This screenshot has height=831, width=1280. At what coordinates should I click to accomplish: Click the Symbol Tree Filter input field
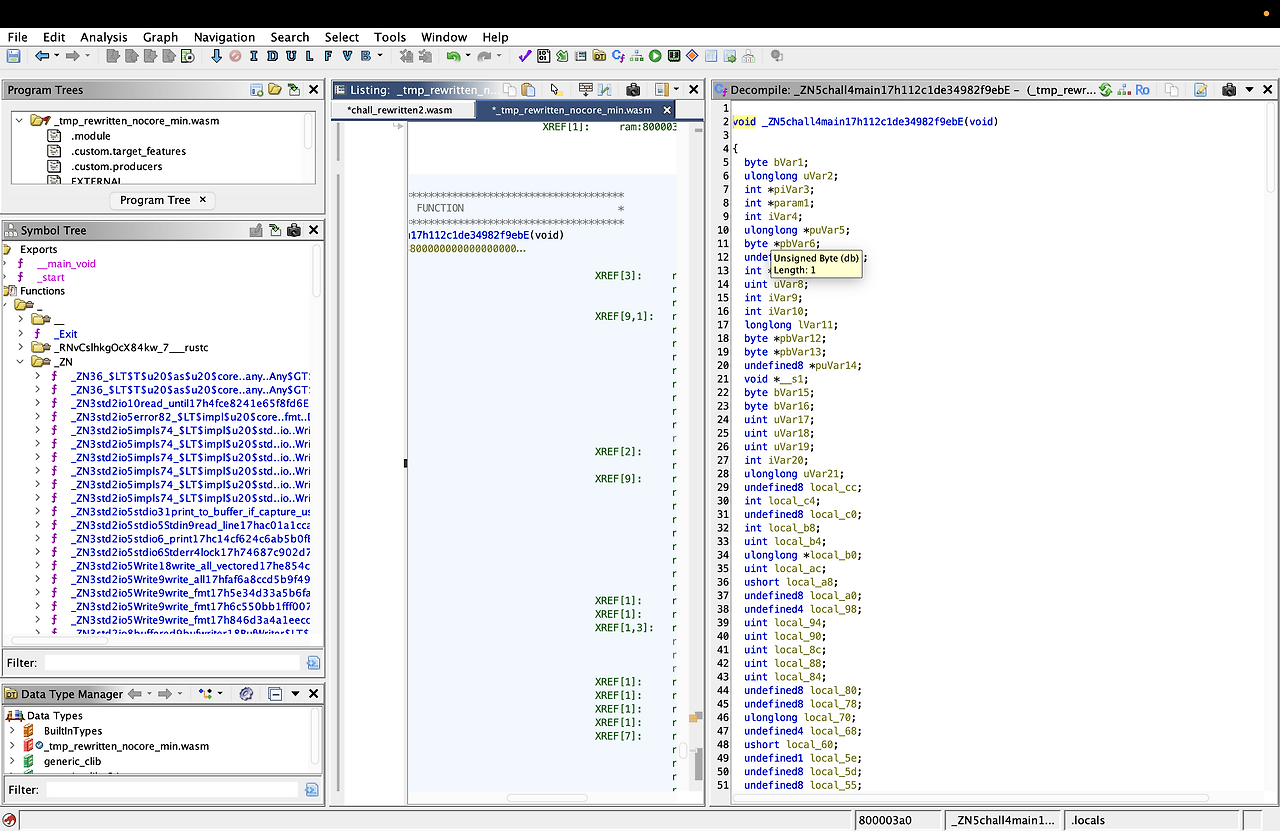click(172, 663)
